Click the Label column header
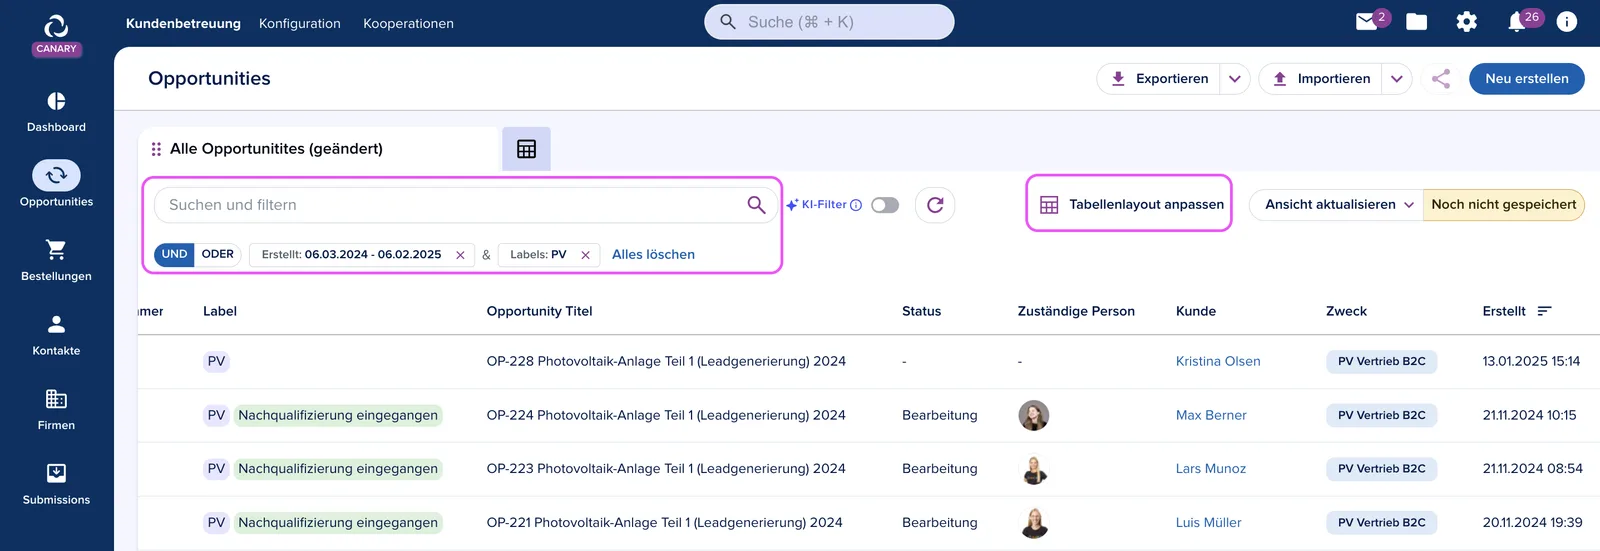Image resolution: width=1600 pixels, height=551 pixels. (220, 311)
